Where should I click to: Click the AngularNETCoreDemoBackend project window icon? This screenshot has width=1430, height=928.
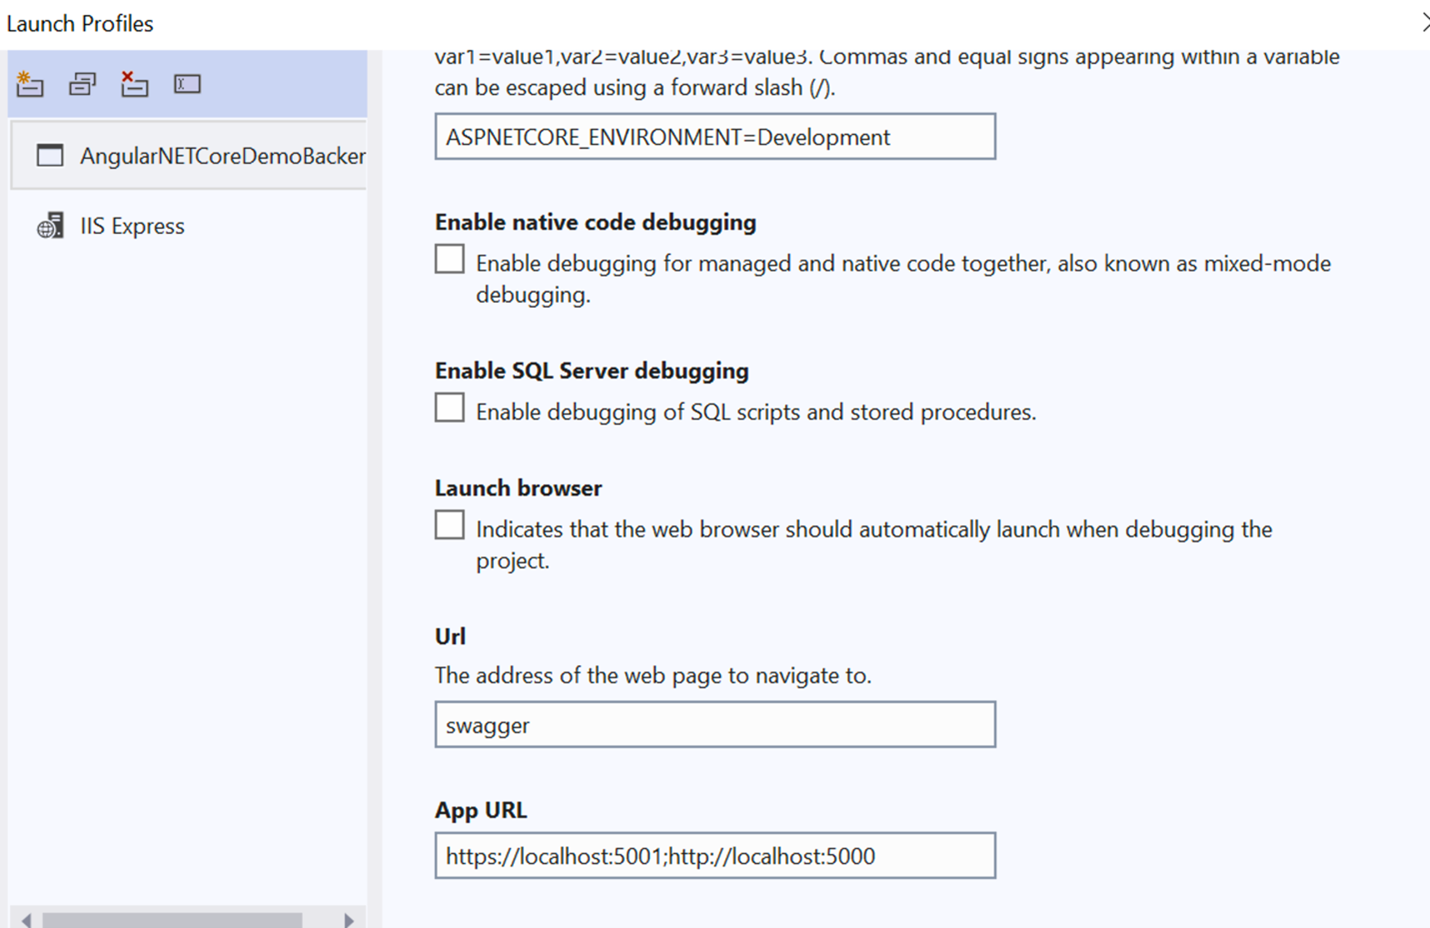tap(50, 155)
